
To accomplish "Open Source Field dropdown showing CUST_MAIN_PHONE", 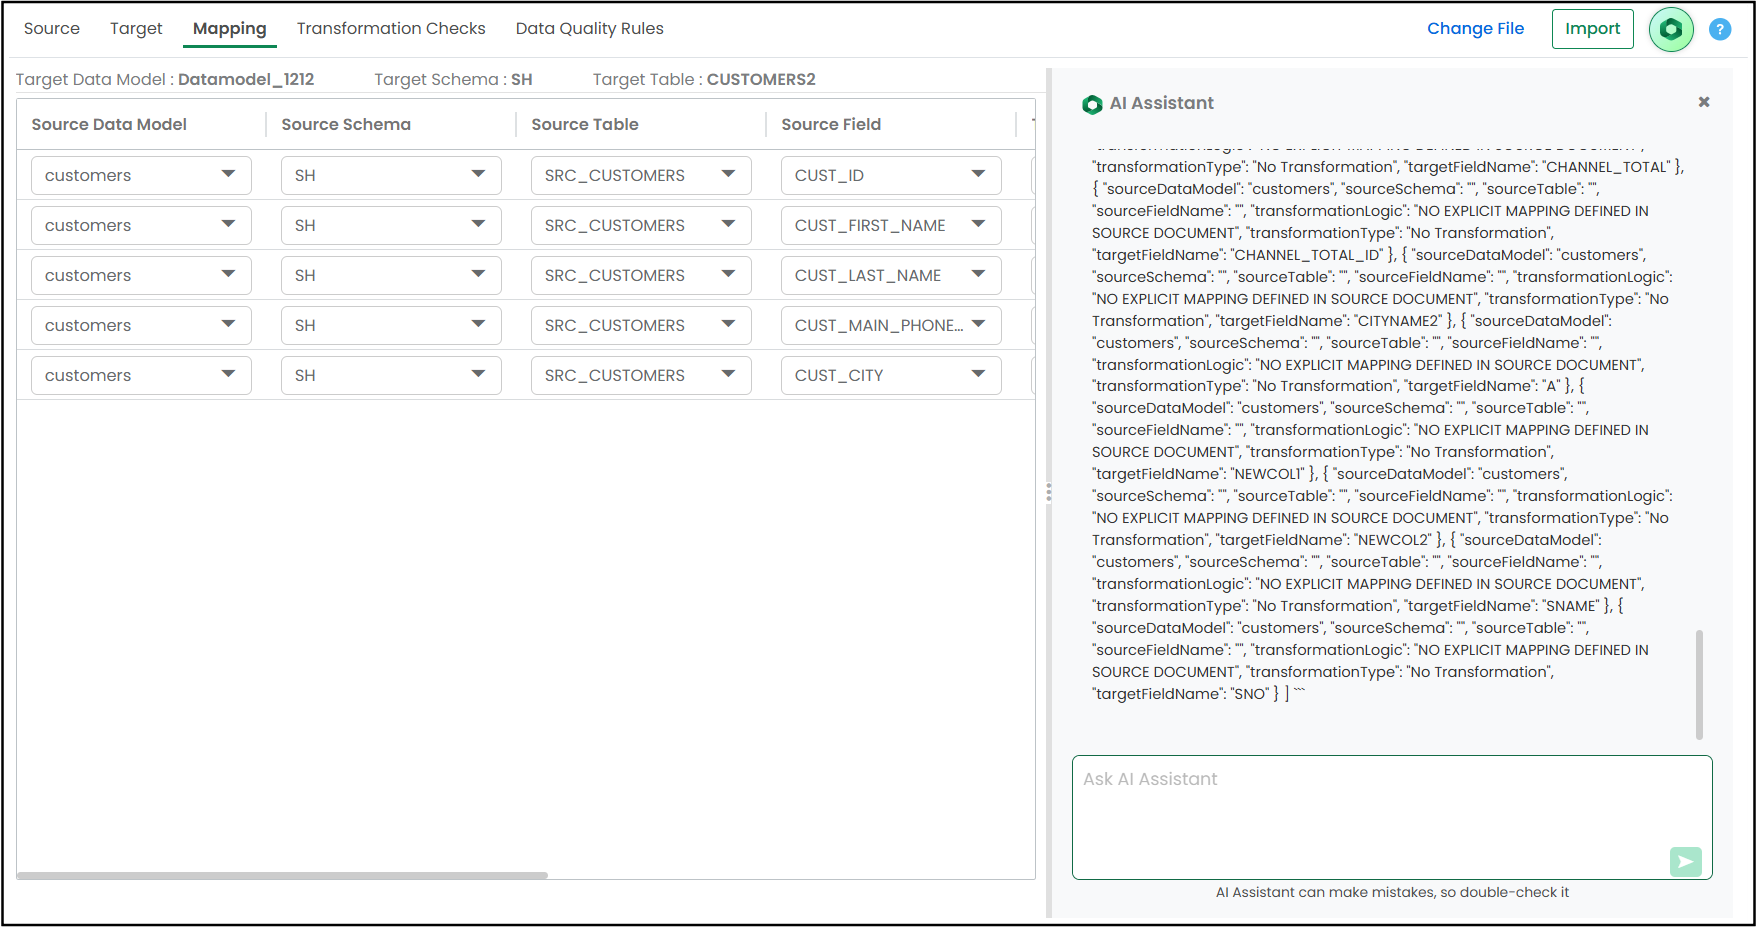I will tap(891, 325).
